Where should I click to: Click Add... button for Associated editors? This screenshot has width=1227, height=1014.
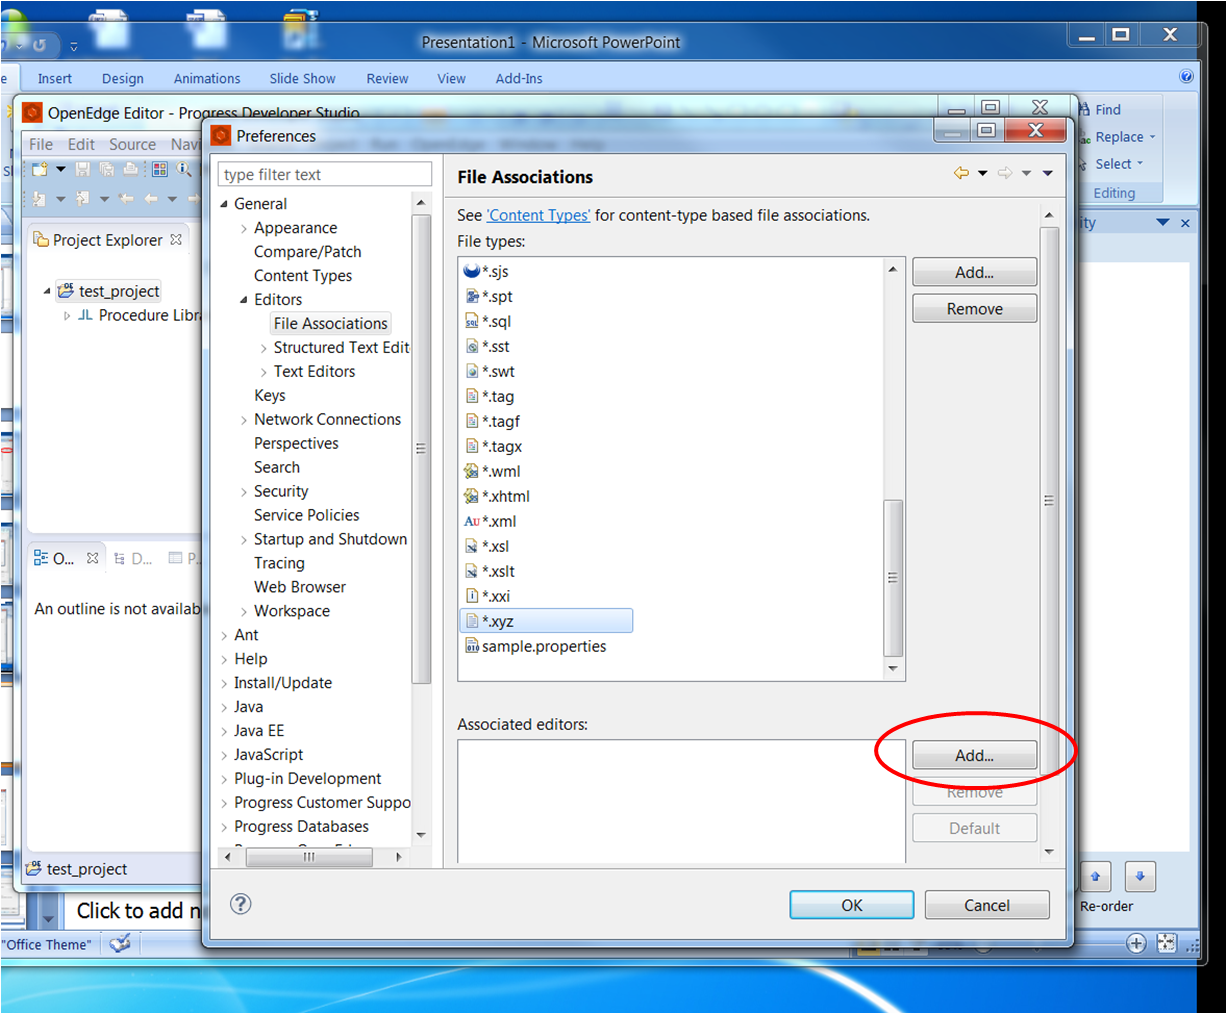coord(974,755)
